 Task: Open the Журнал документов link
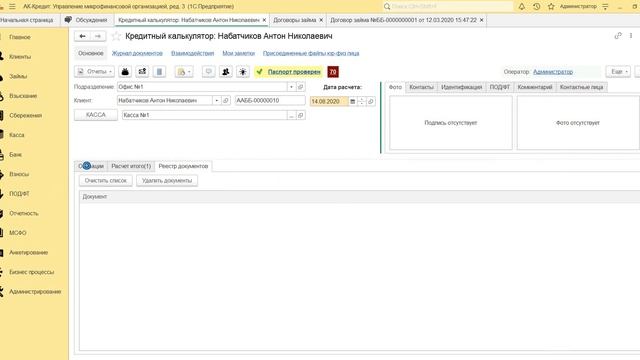coord(137,53)
